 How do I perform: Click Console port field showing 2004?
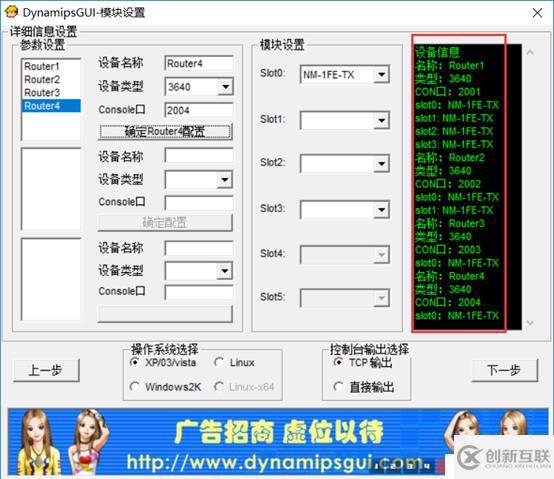199,110
